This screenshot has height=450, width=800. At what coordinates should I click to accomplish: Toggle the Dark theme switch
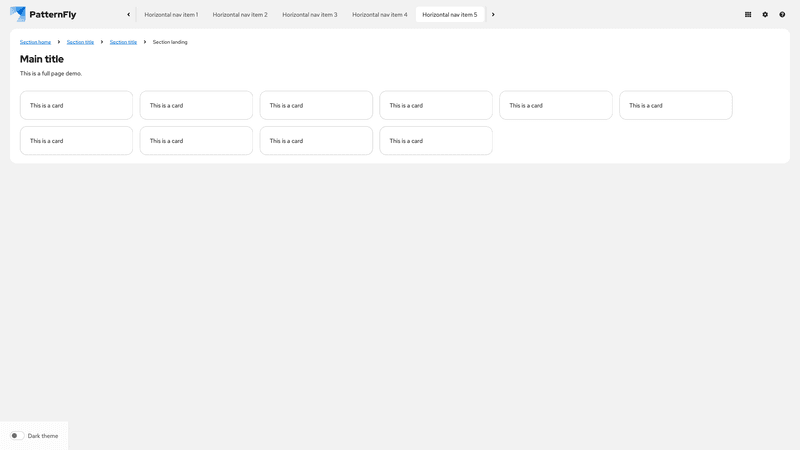17,436
